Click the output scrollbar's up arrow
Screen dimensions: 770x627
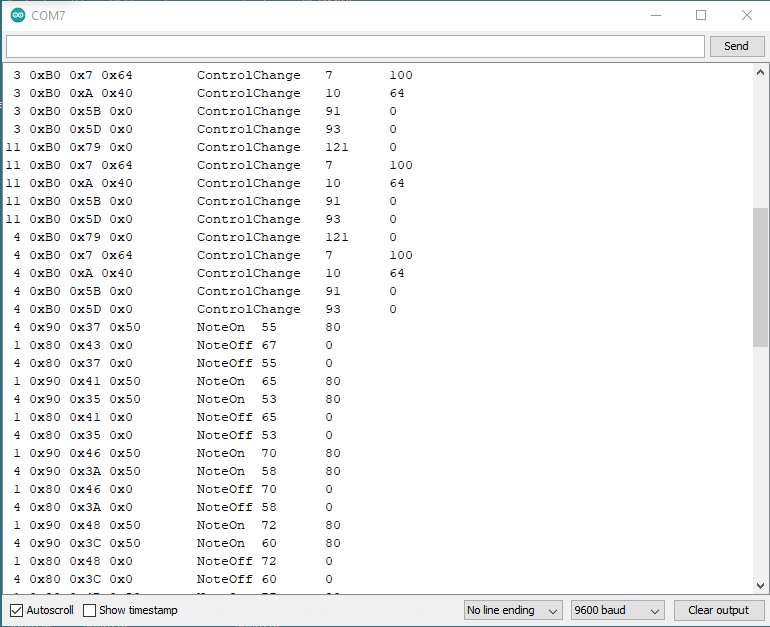pos(760,73)
